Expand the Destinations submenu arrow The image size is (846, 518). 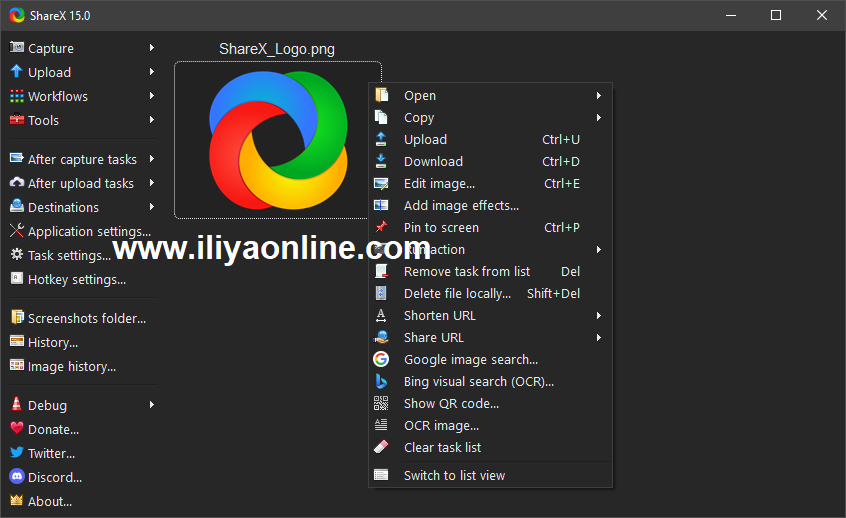[x=152, y=207]
